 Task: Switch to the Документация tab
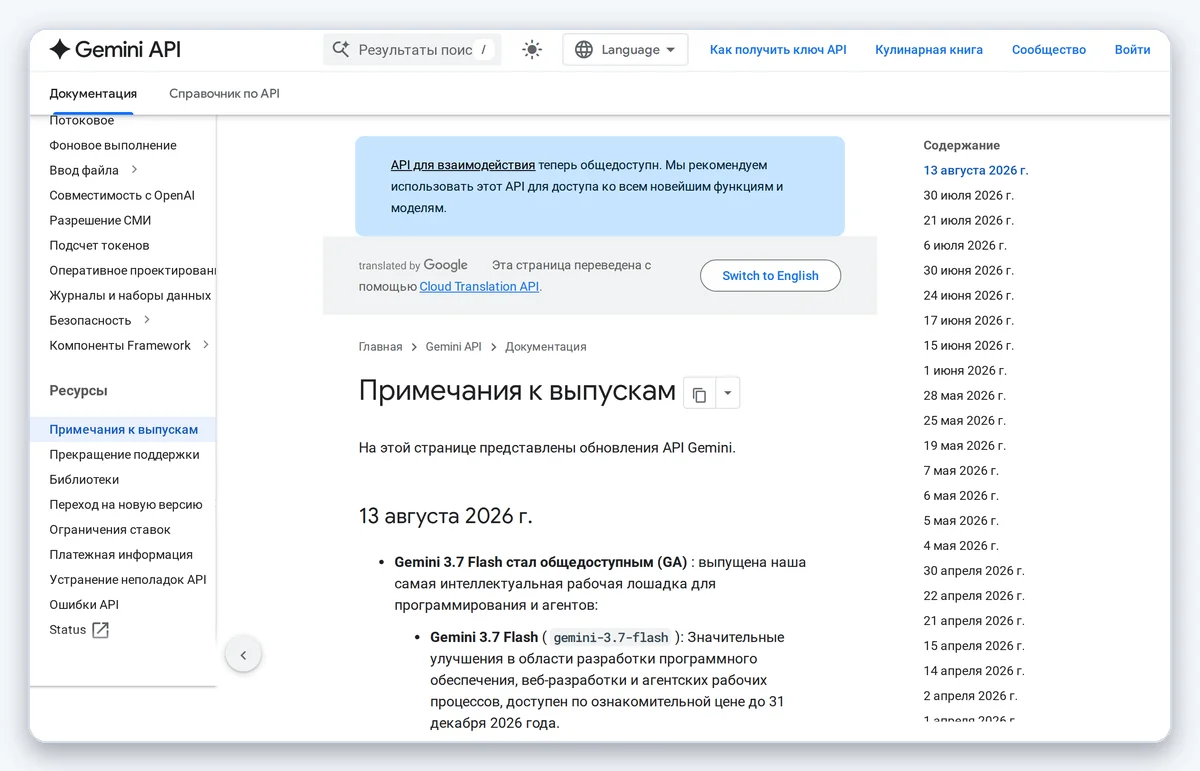pos(93,94)
